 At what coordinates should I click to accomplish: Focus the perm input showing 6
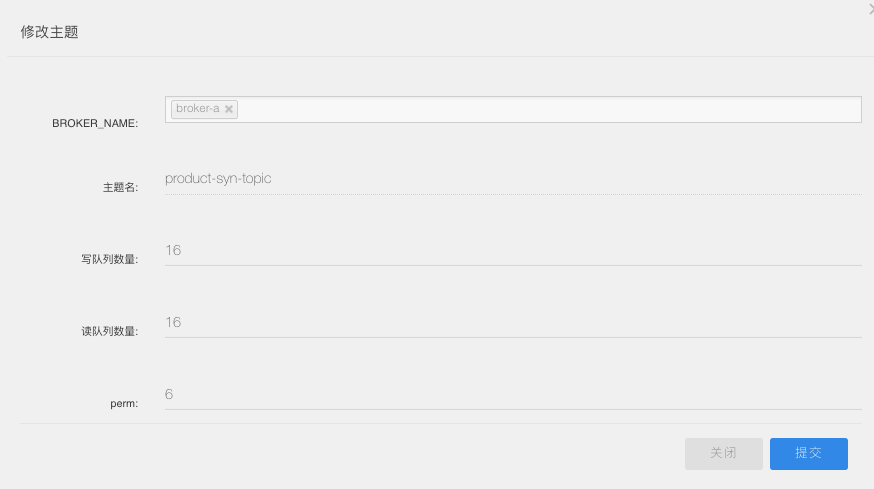click(x=513, y=395)
